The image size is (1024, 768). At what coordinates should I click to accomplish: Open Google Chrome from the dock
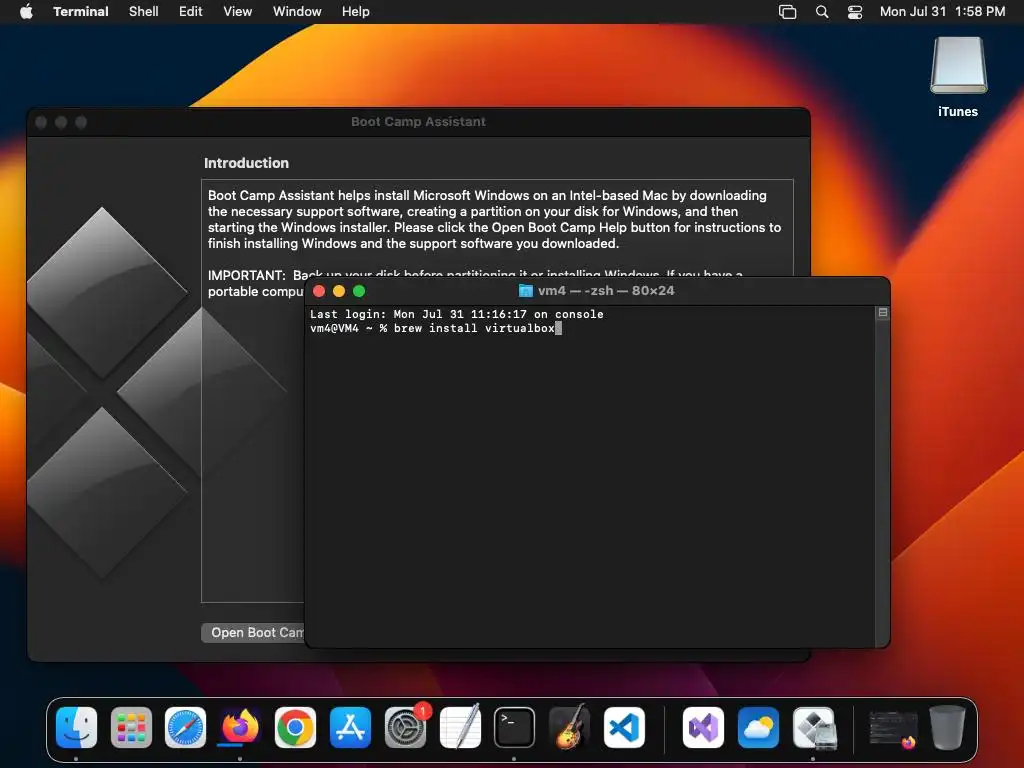click(x=295, y=728)
